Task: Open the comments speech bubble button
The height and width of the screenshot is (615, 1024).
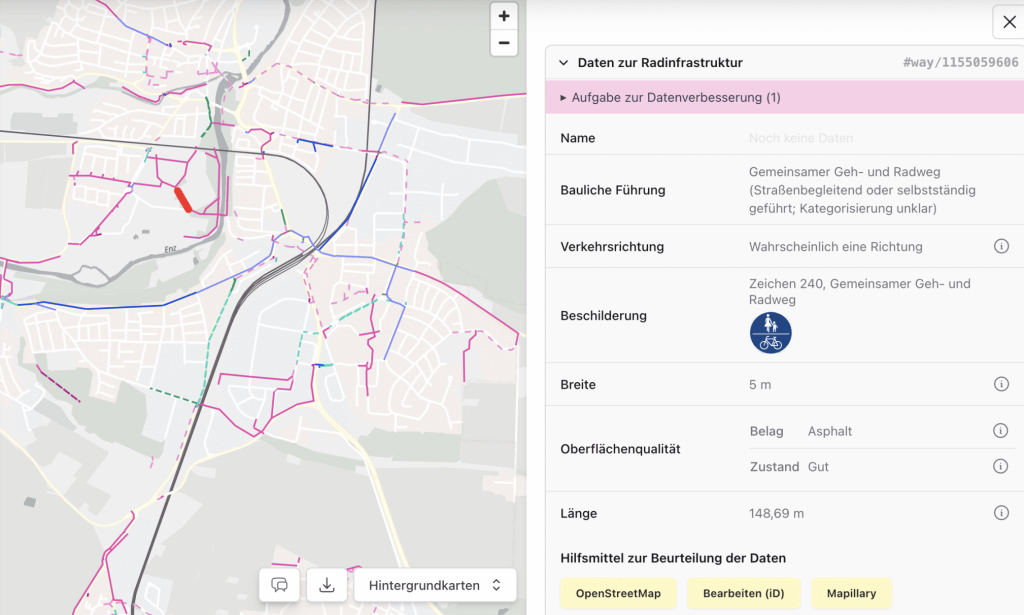Action: pos(280,585)
